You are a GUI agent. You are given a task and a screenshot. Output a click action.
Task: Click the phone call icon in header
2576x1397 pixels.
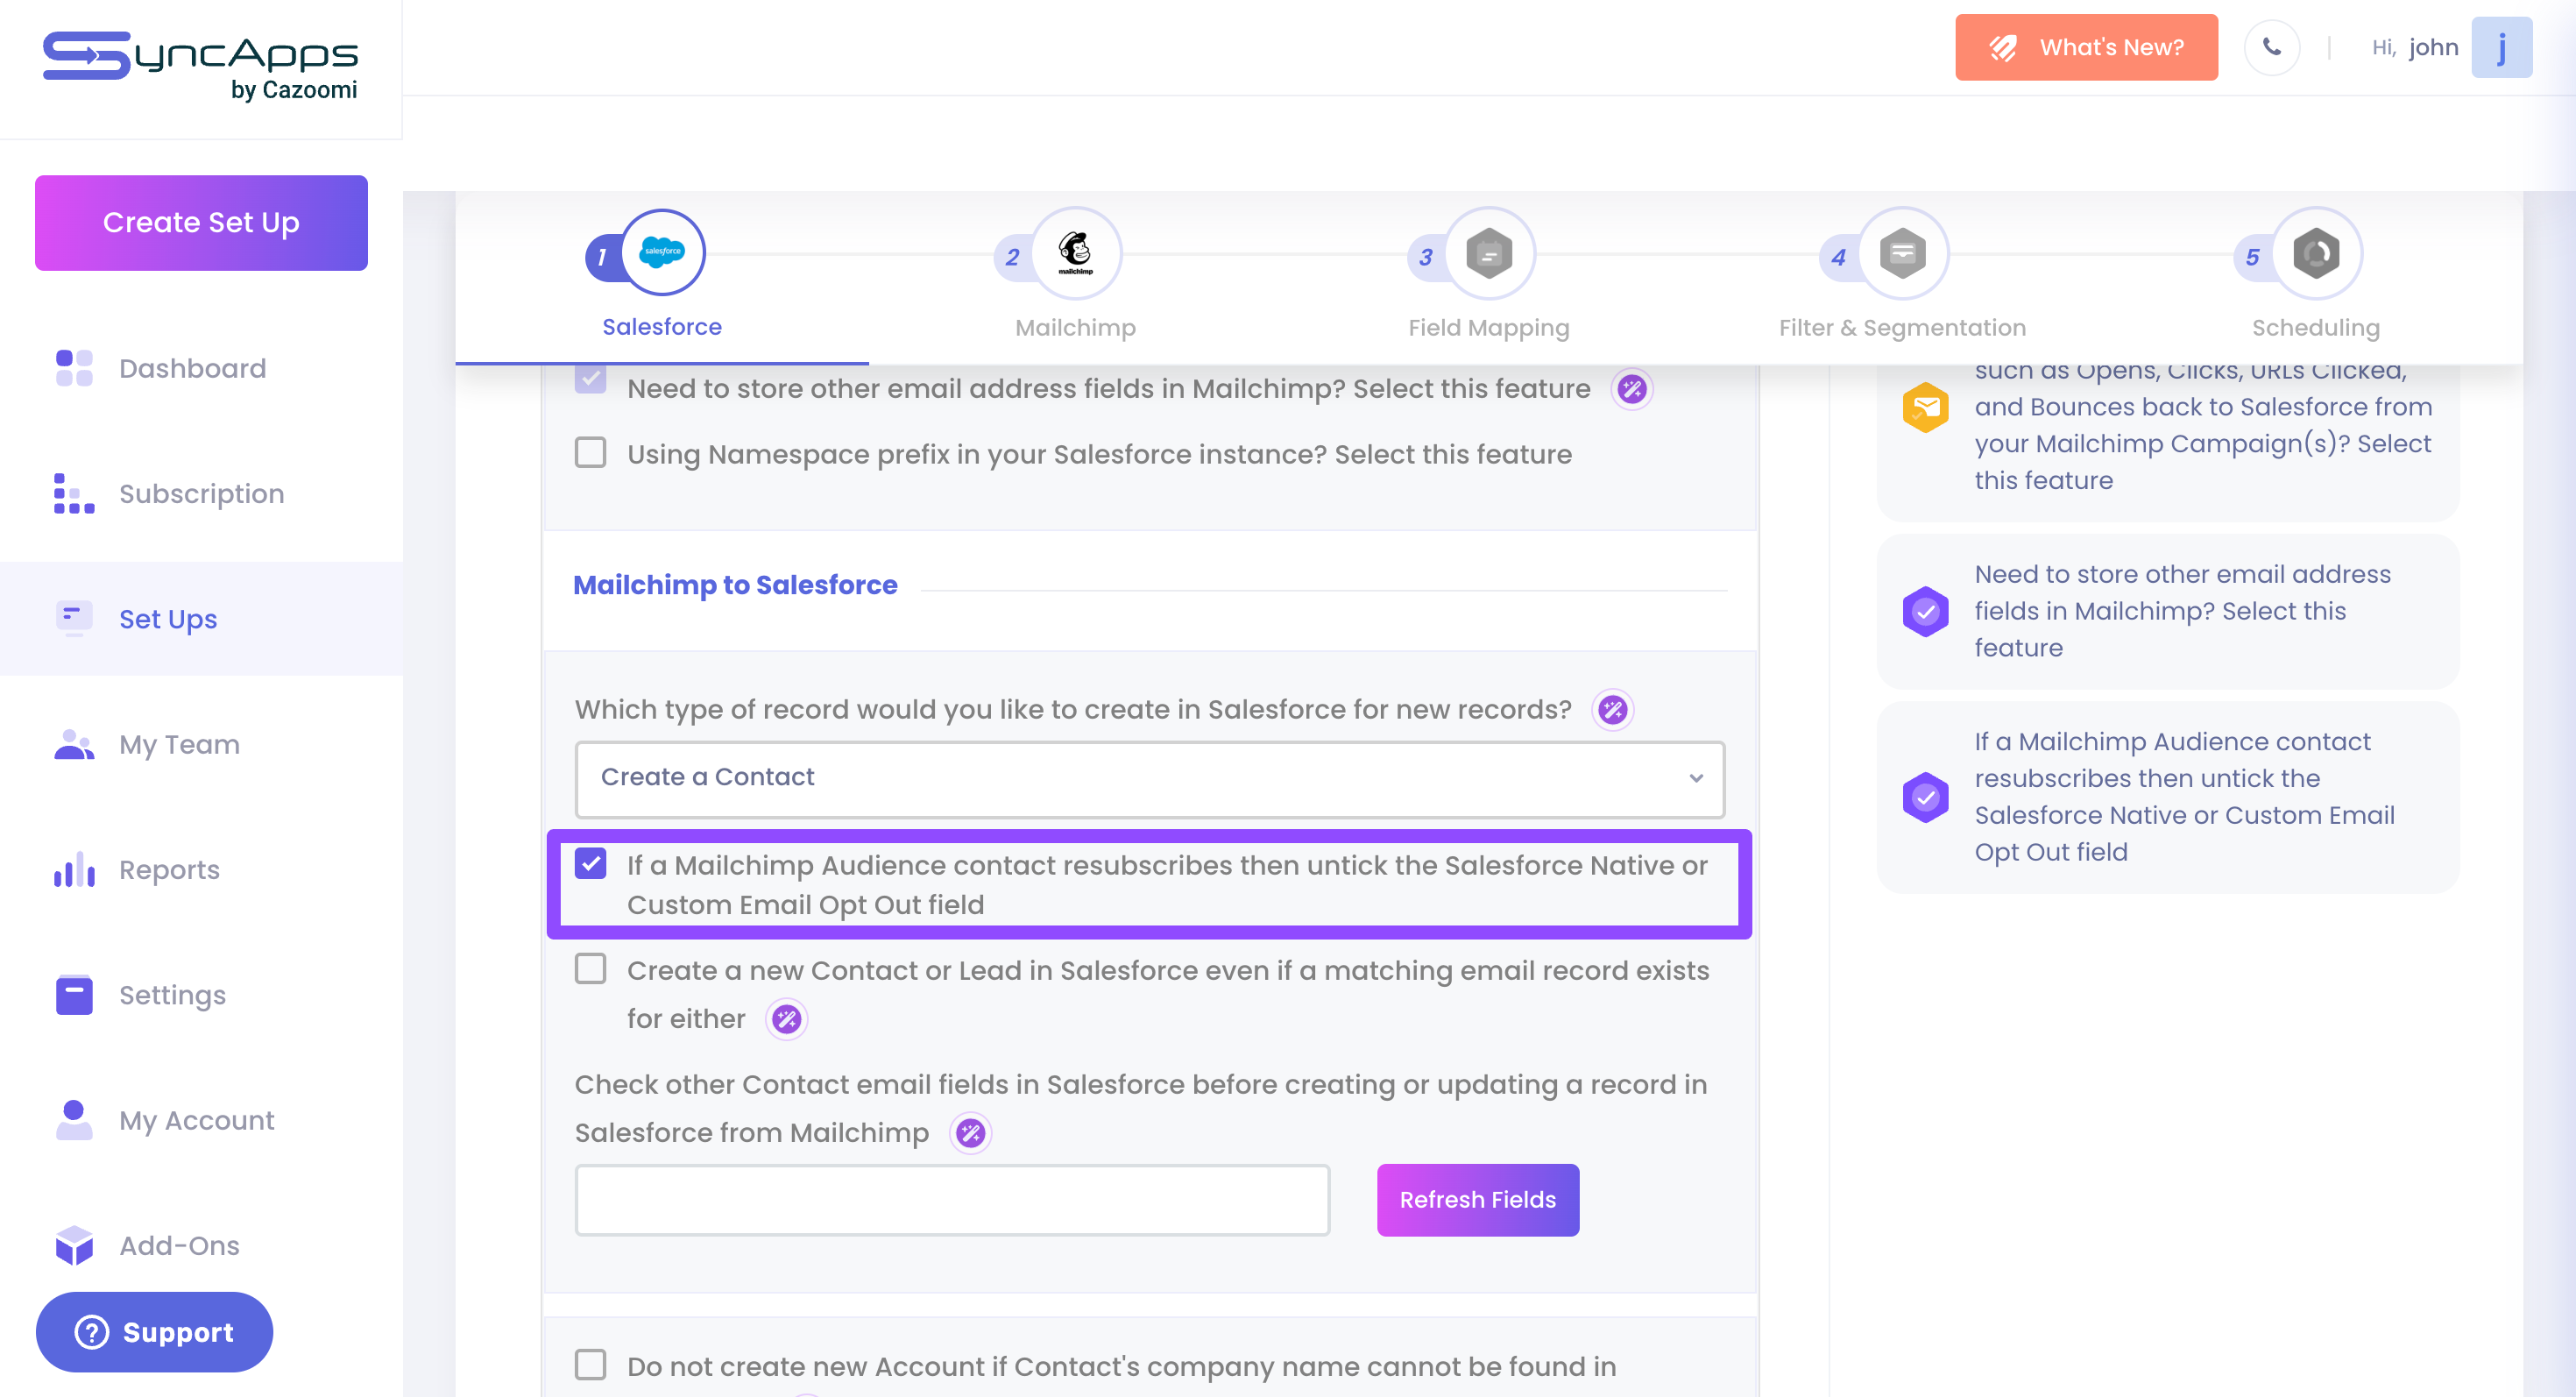pyautogui.click(x=2271, y=47)
